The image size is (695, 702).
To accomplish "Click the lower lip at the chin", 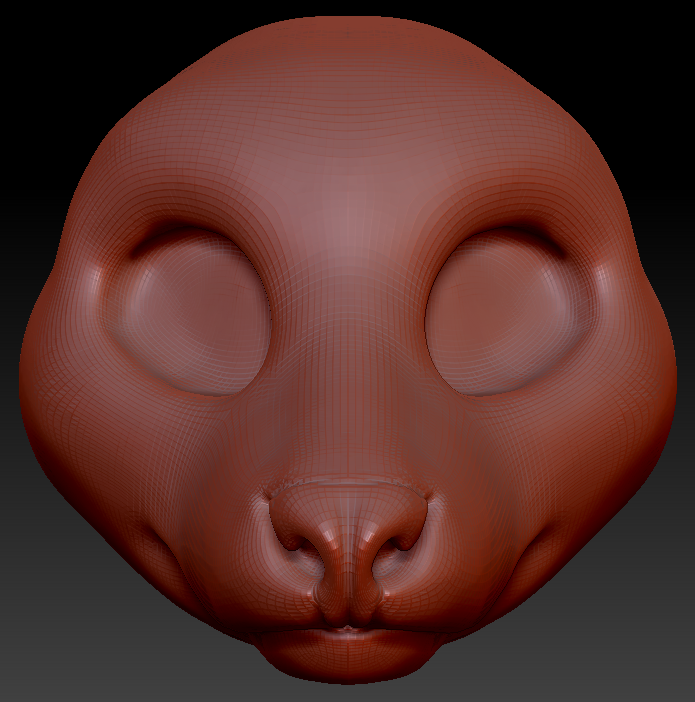I will click(x=348, y=655).
